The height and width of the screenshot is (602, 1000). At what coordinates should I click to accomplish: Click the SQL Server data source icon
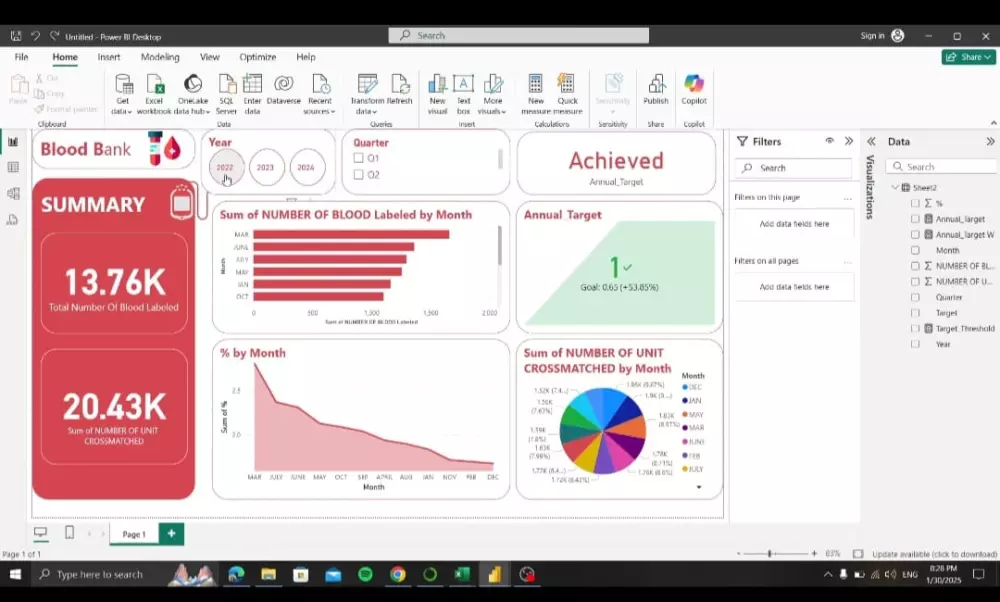[x=225, y=90]
